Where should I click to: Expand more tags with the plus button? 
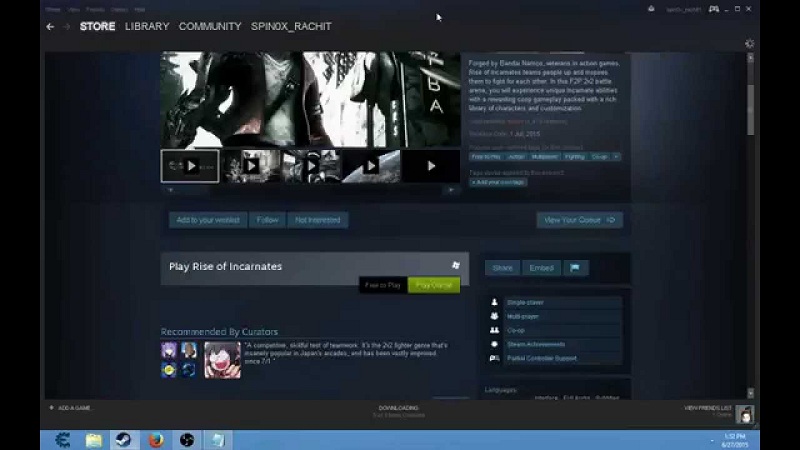(x=616, y=157)
